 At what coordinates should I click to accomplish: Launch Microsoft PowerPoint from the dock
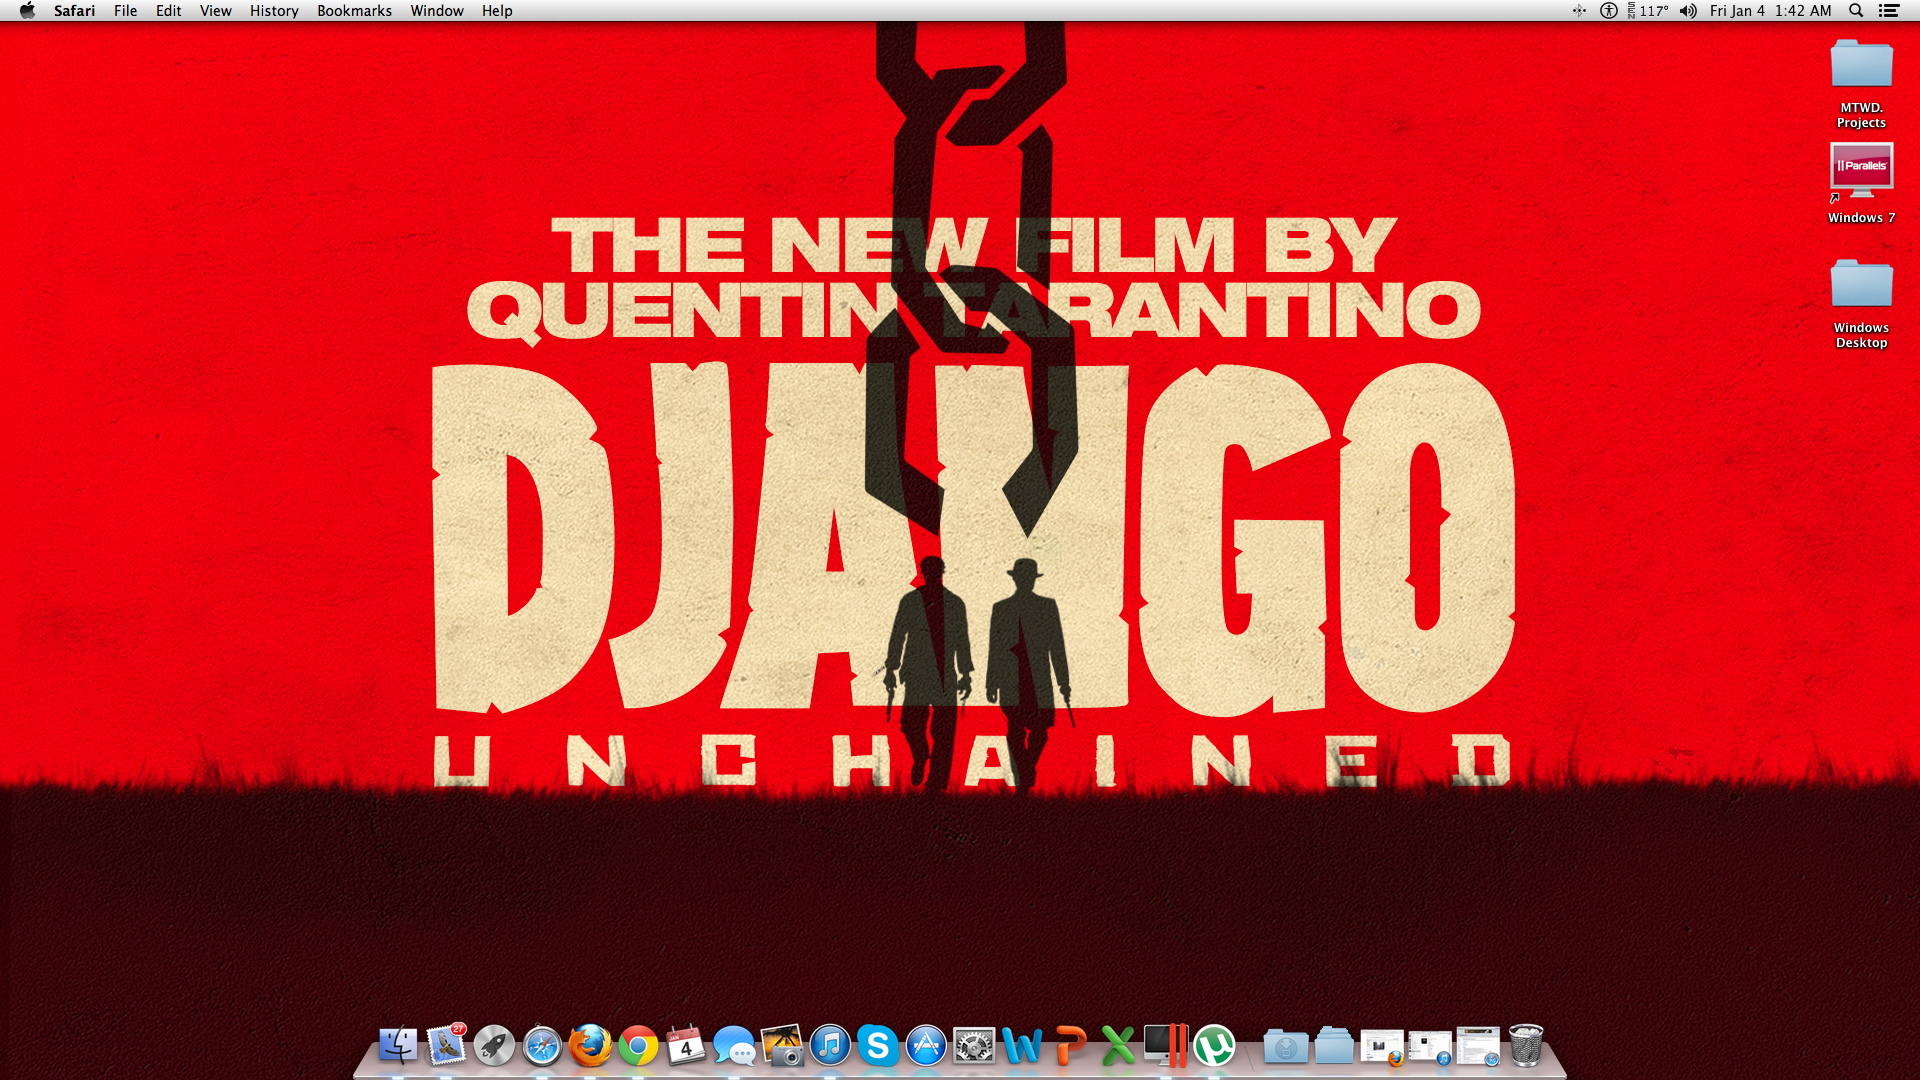point(1070,1046)
